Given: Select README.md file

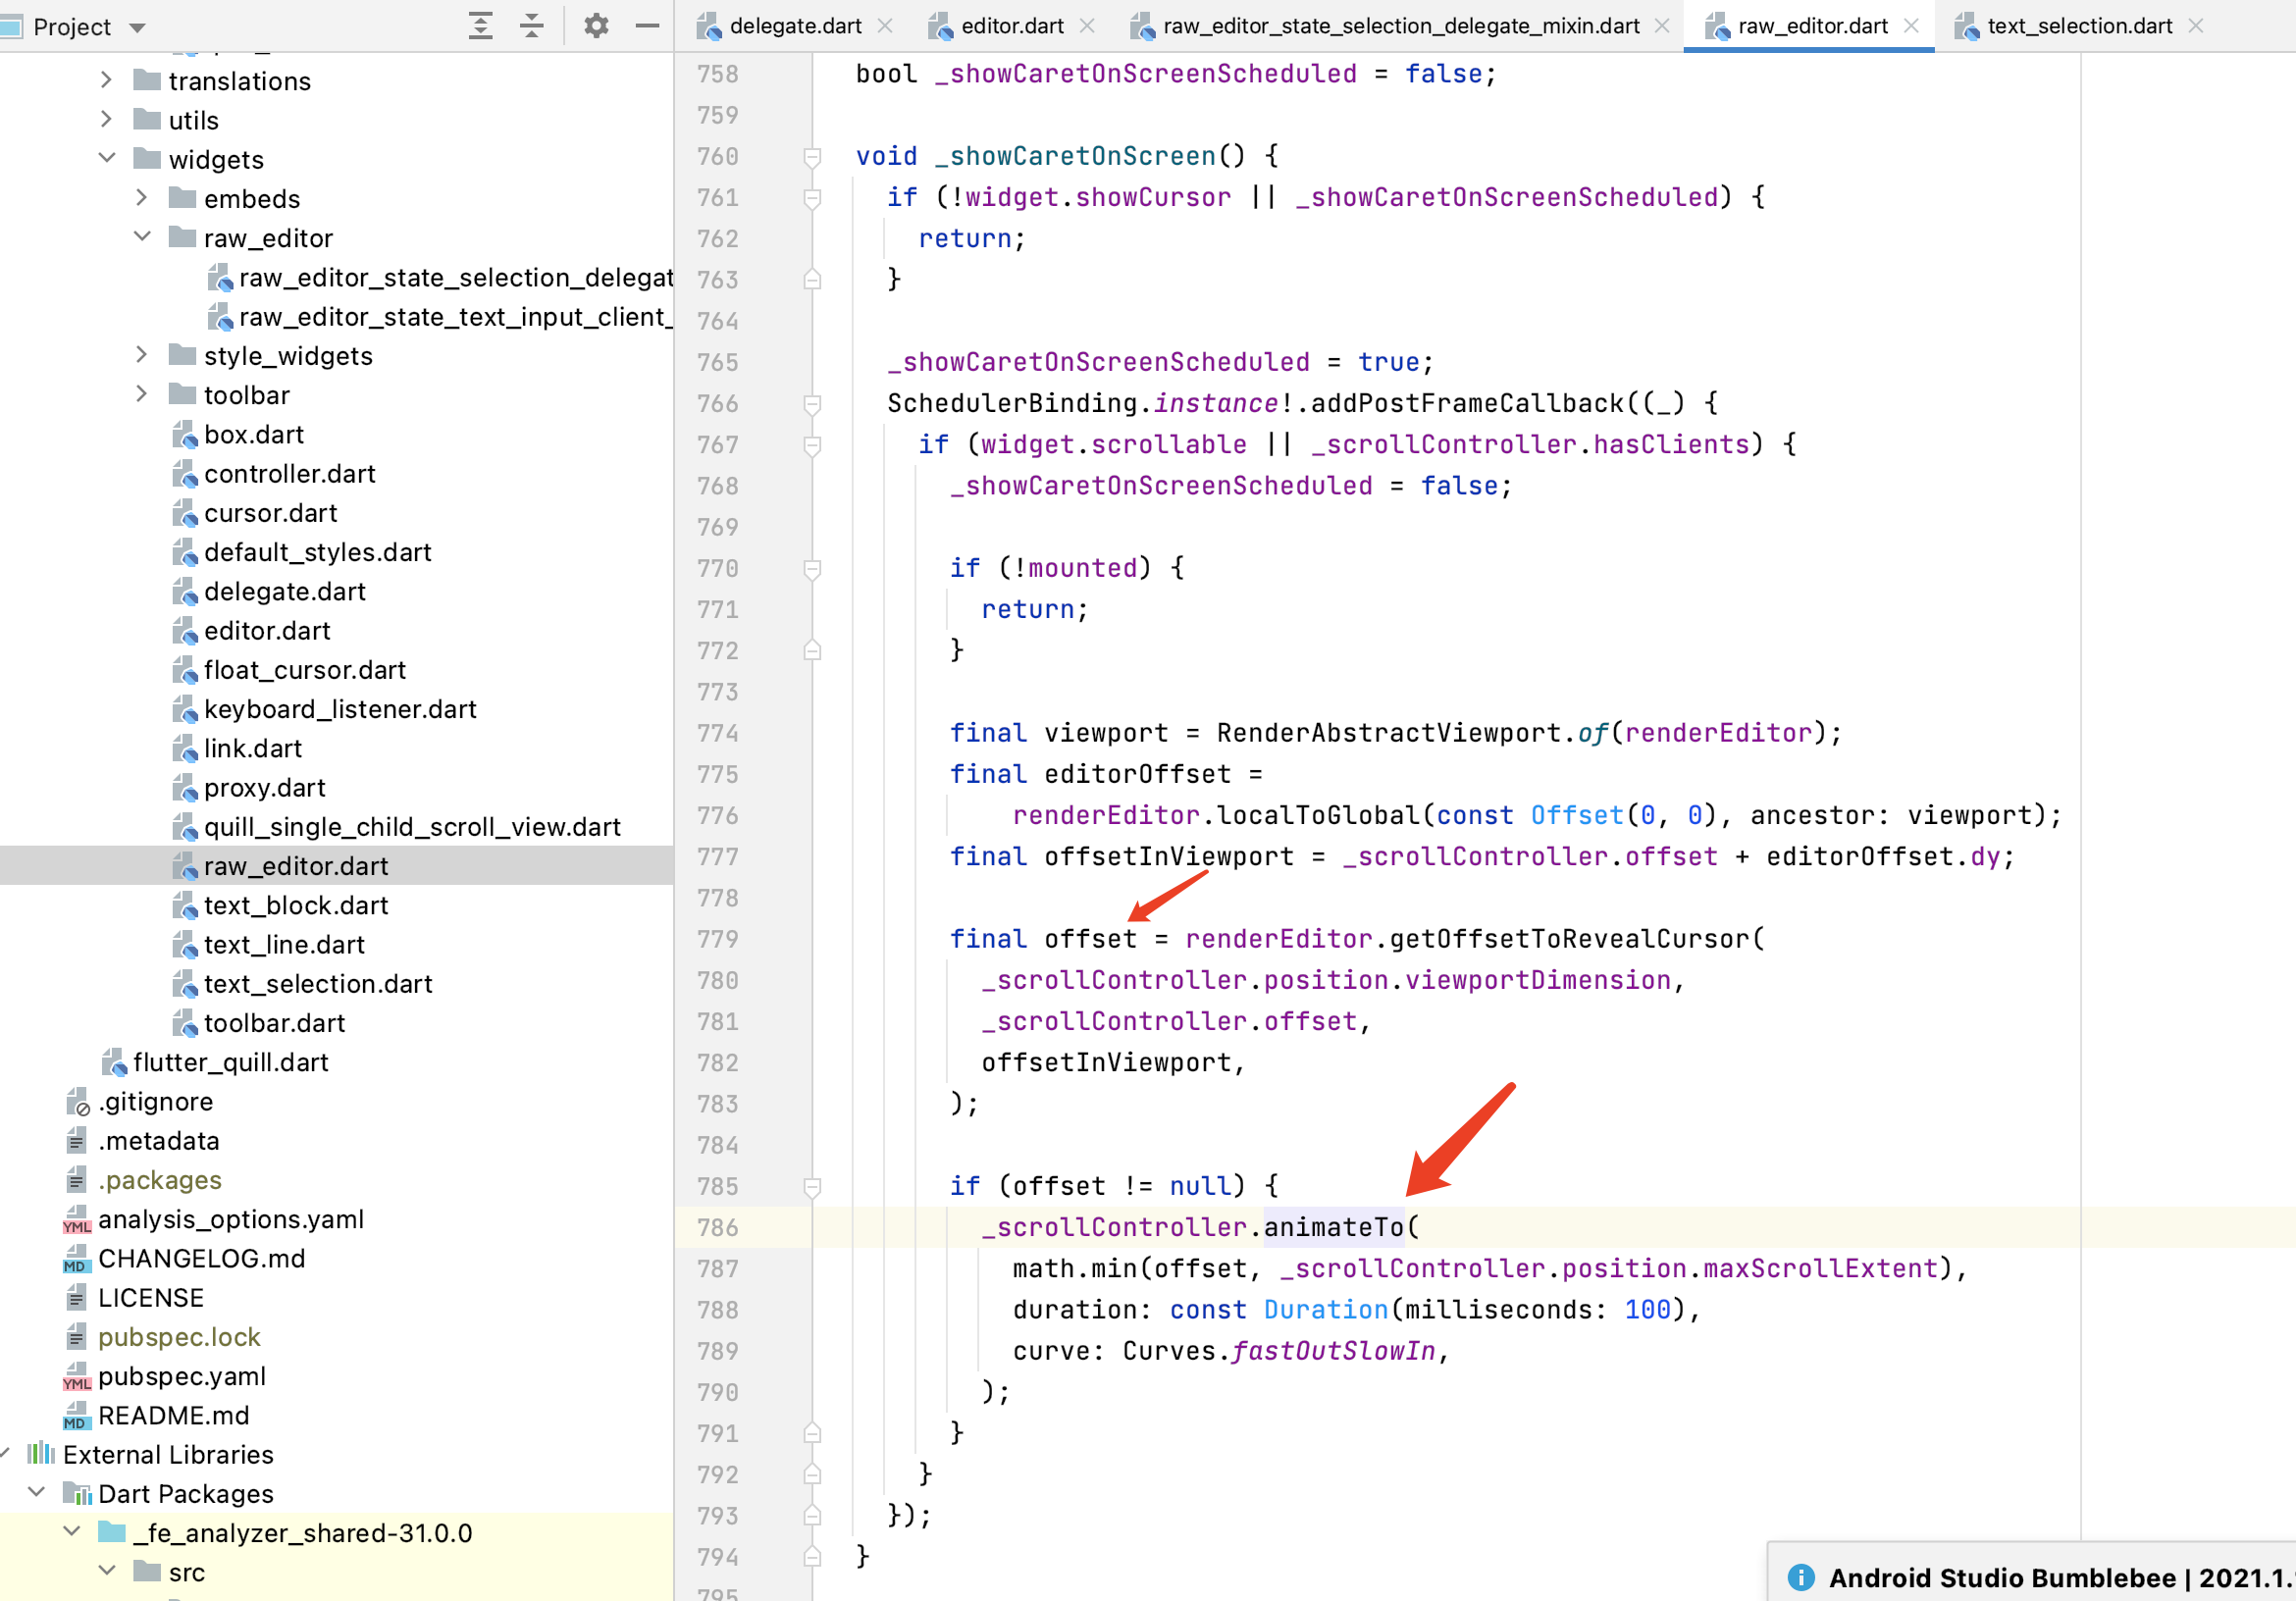Looking at the screenshot, I should 173,1414.
